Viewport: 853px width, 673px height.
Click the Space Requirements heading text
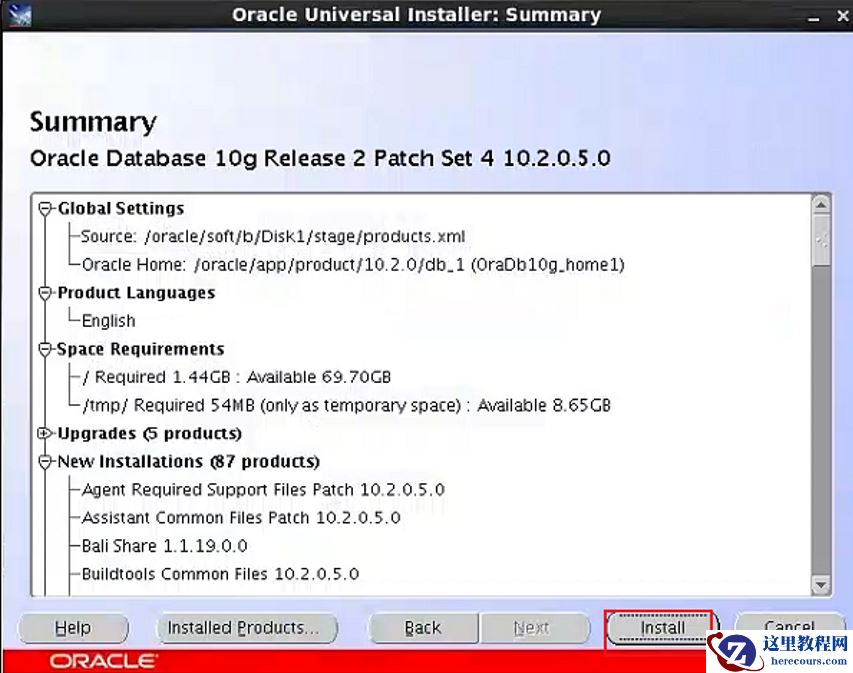point(140,349)
